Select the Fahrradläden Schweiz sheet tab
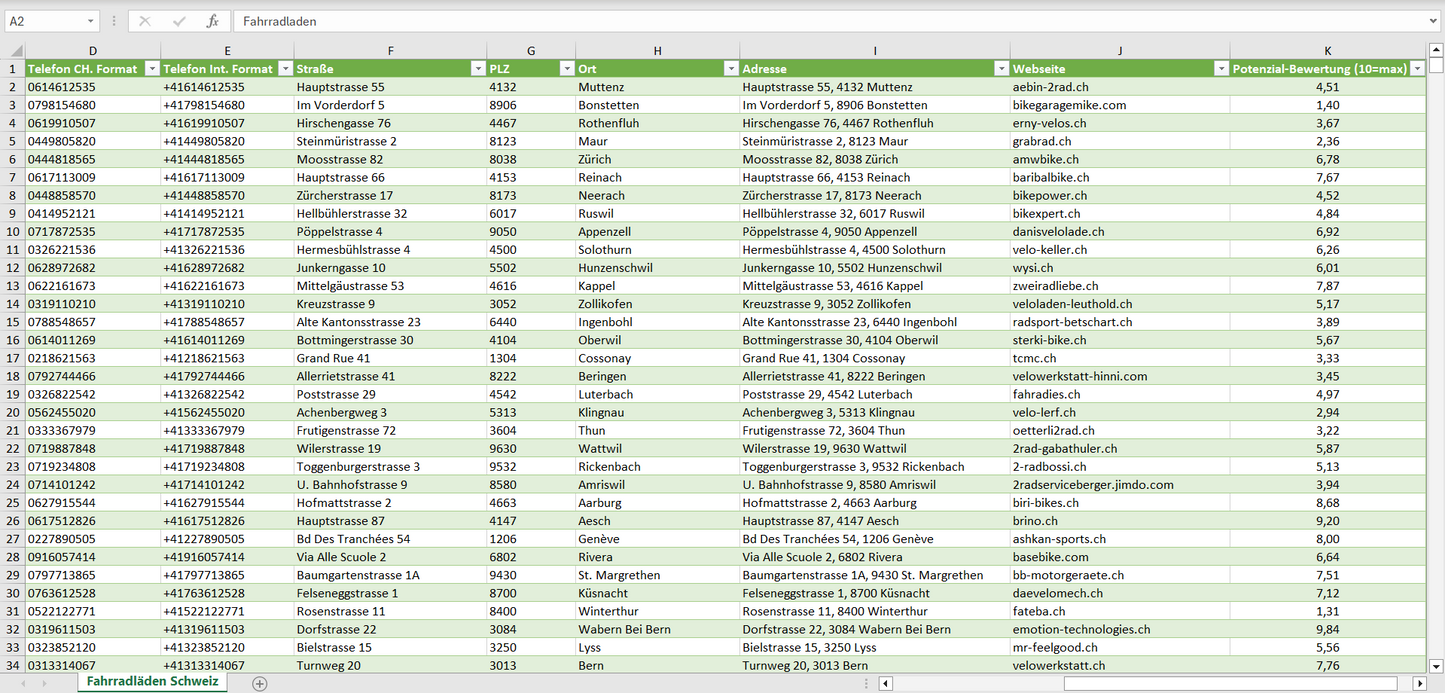 tap(152, 682)
